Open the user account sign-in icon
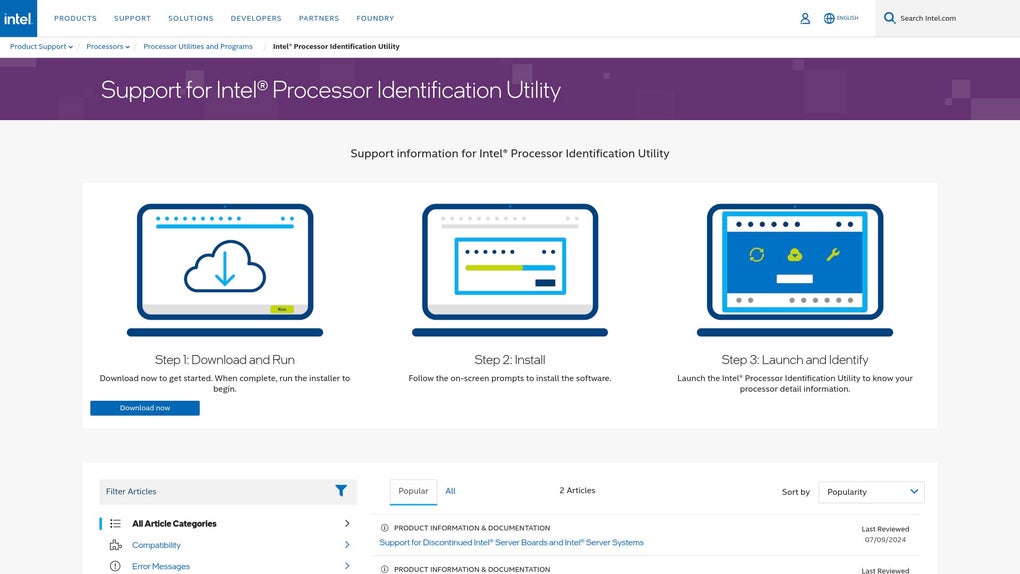Screen dimensions: 1020x574 click(805, 18)
